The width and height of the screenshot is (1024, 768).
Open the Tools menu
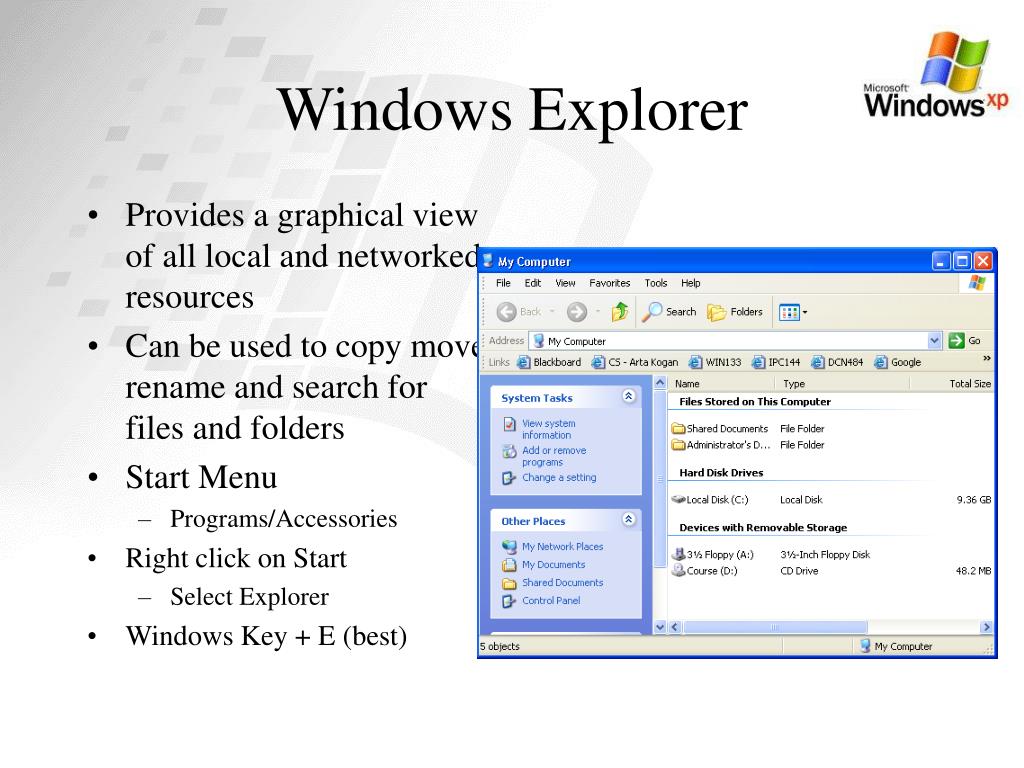(x=656, y=283)
